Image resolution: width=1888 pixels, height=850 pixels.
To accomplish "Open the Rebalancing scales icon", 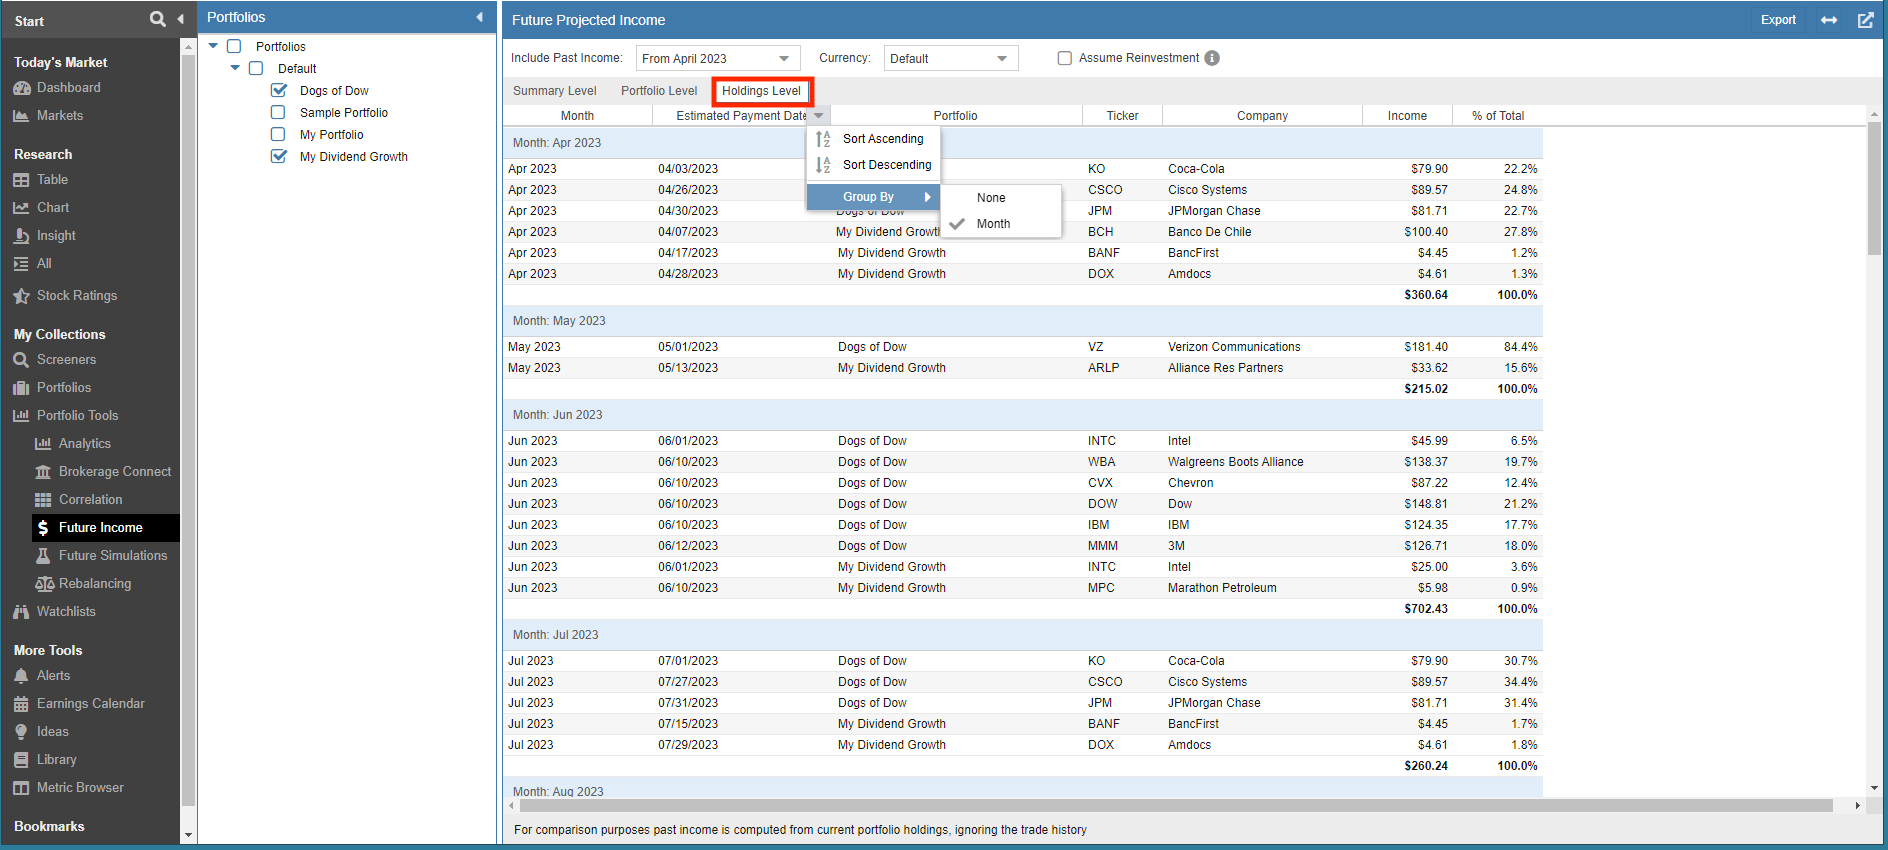I will [44, 584].
